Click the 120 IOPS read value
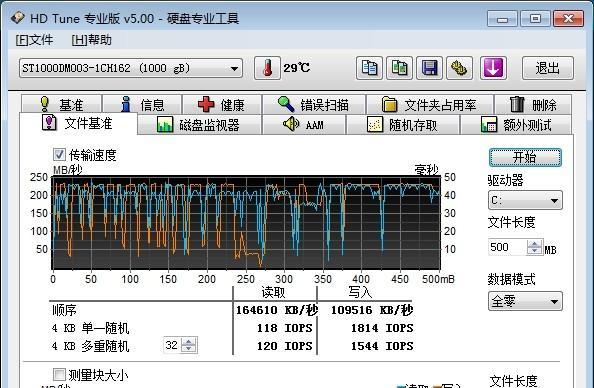Viewport: 594px width, 388px height. tap(285, 346)
